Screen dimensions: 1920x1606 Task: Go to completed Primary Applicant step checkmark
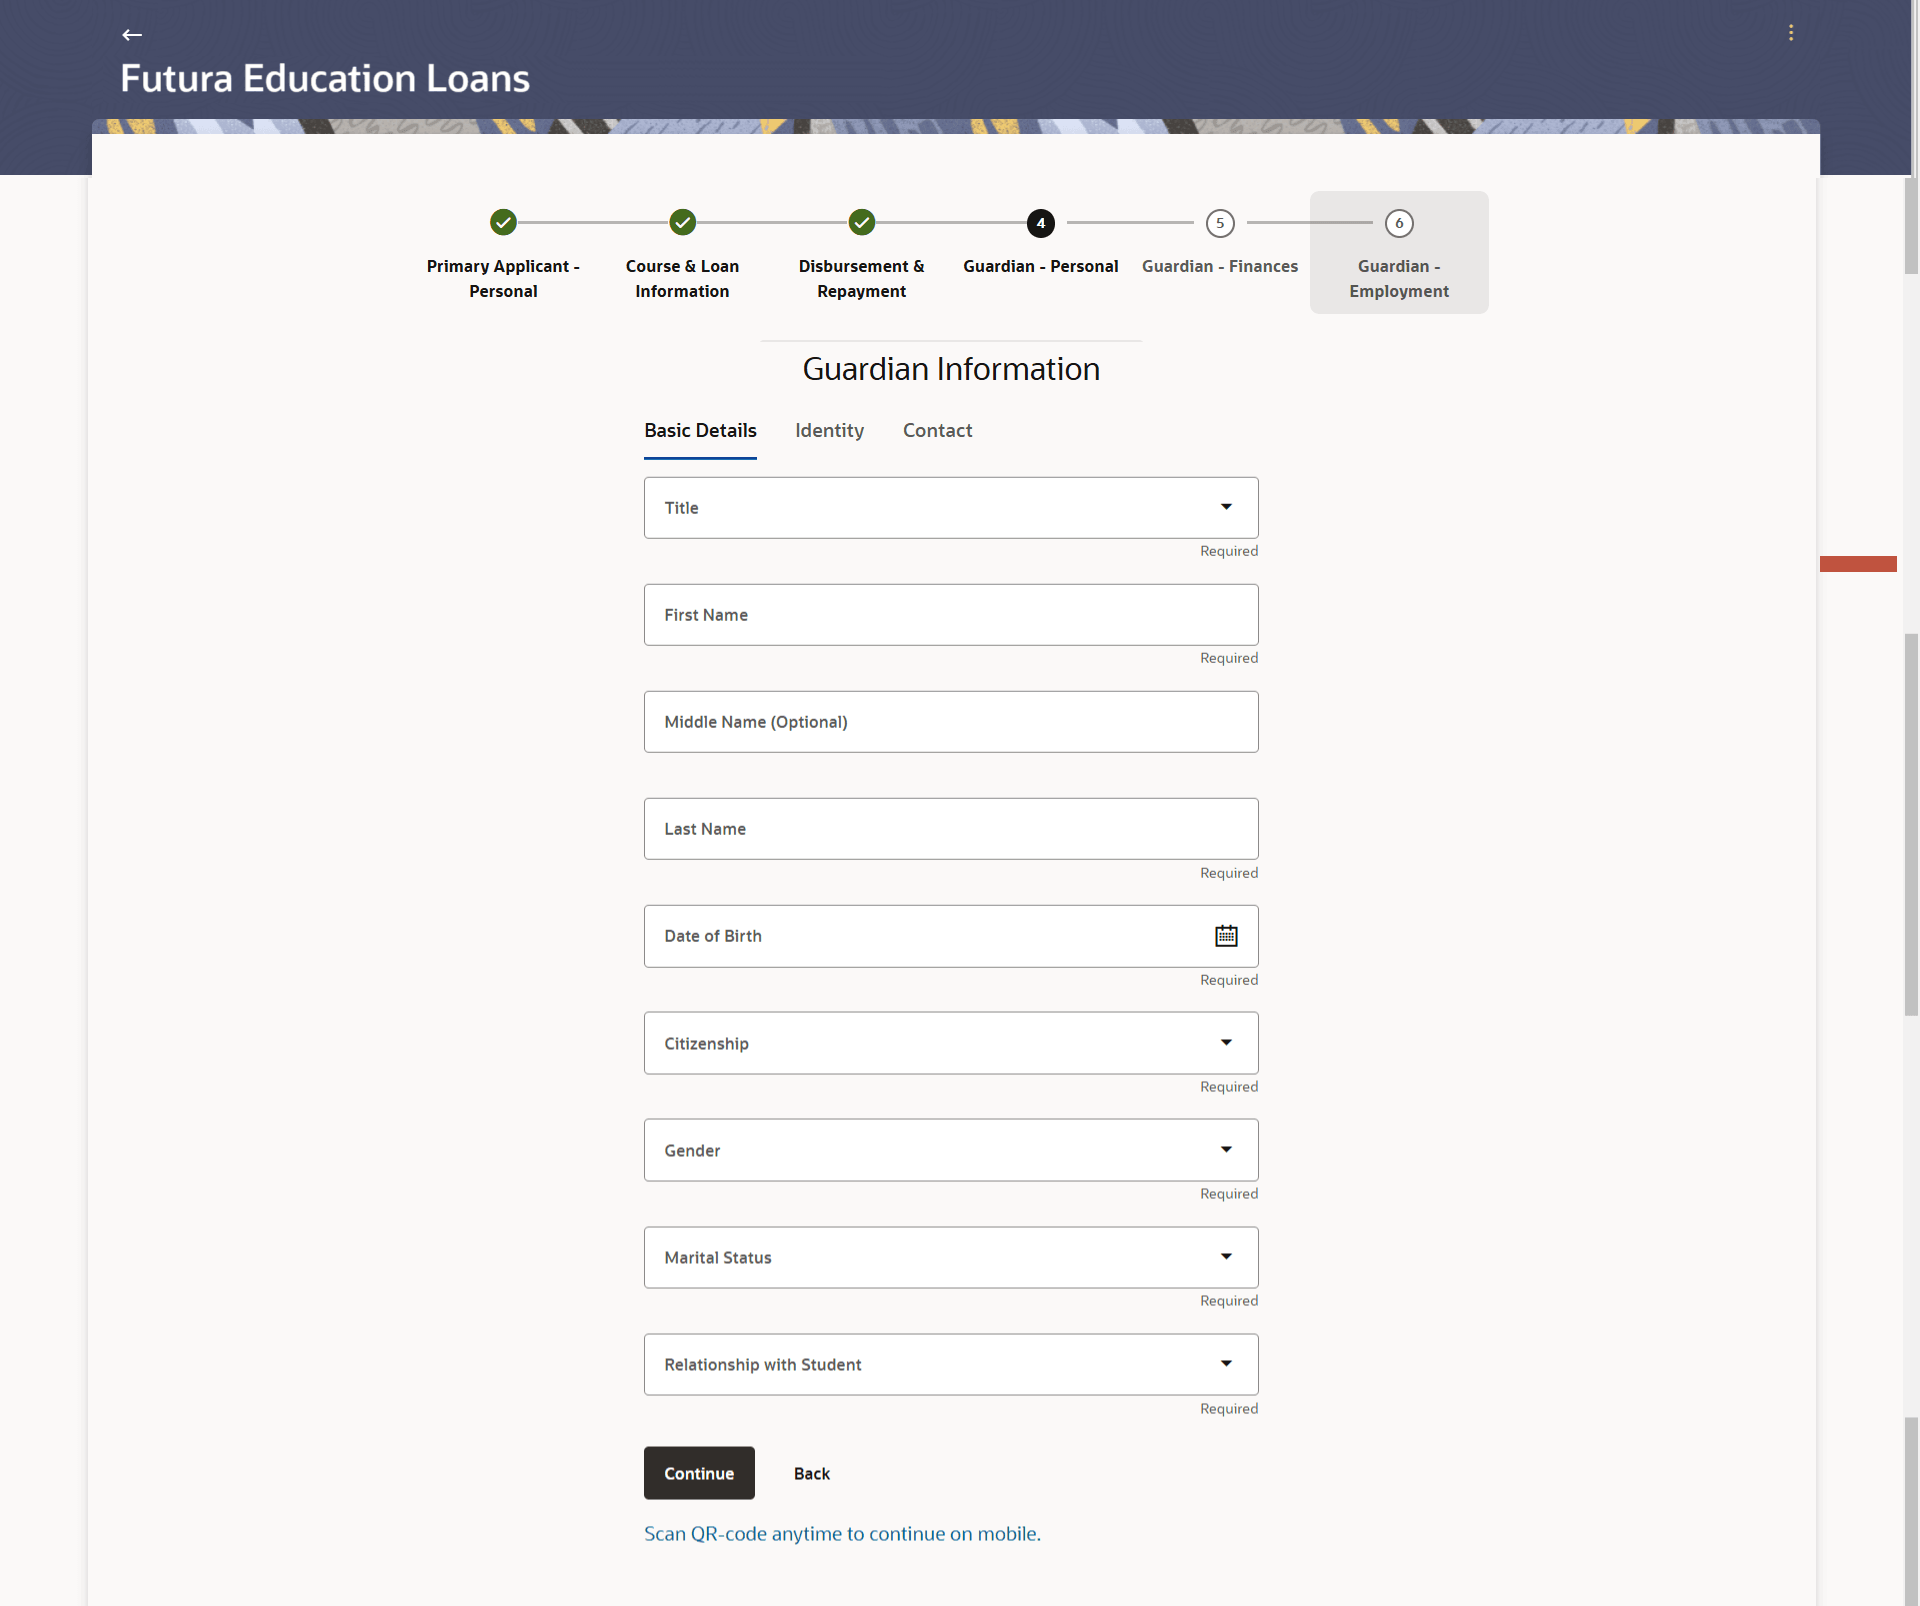[503, 222]
